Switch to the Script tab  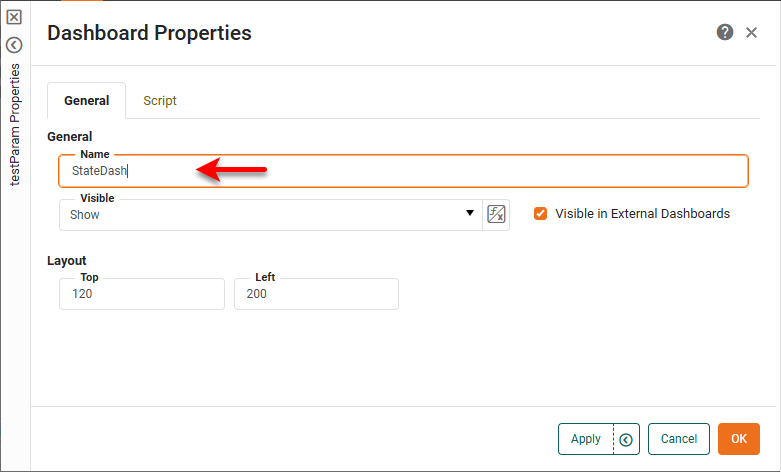pyautogui.click(x=160, y=101)
